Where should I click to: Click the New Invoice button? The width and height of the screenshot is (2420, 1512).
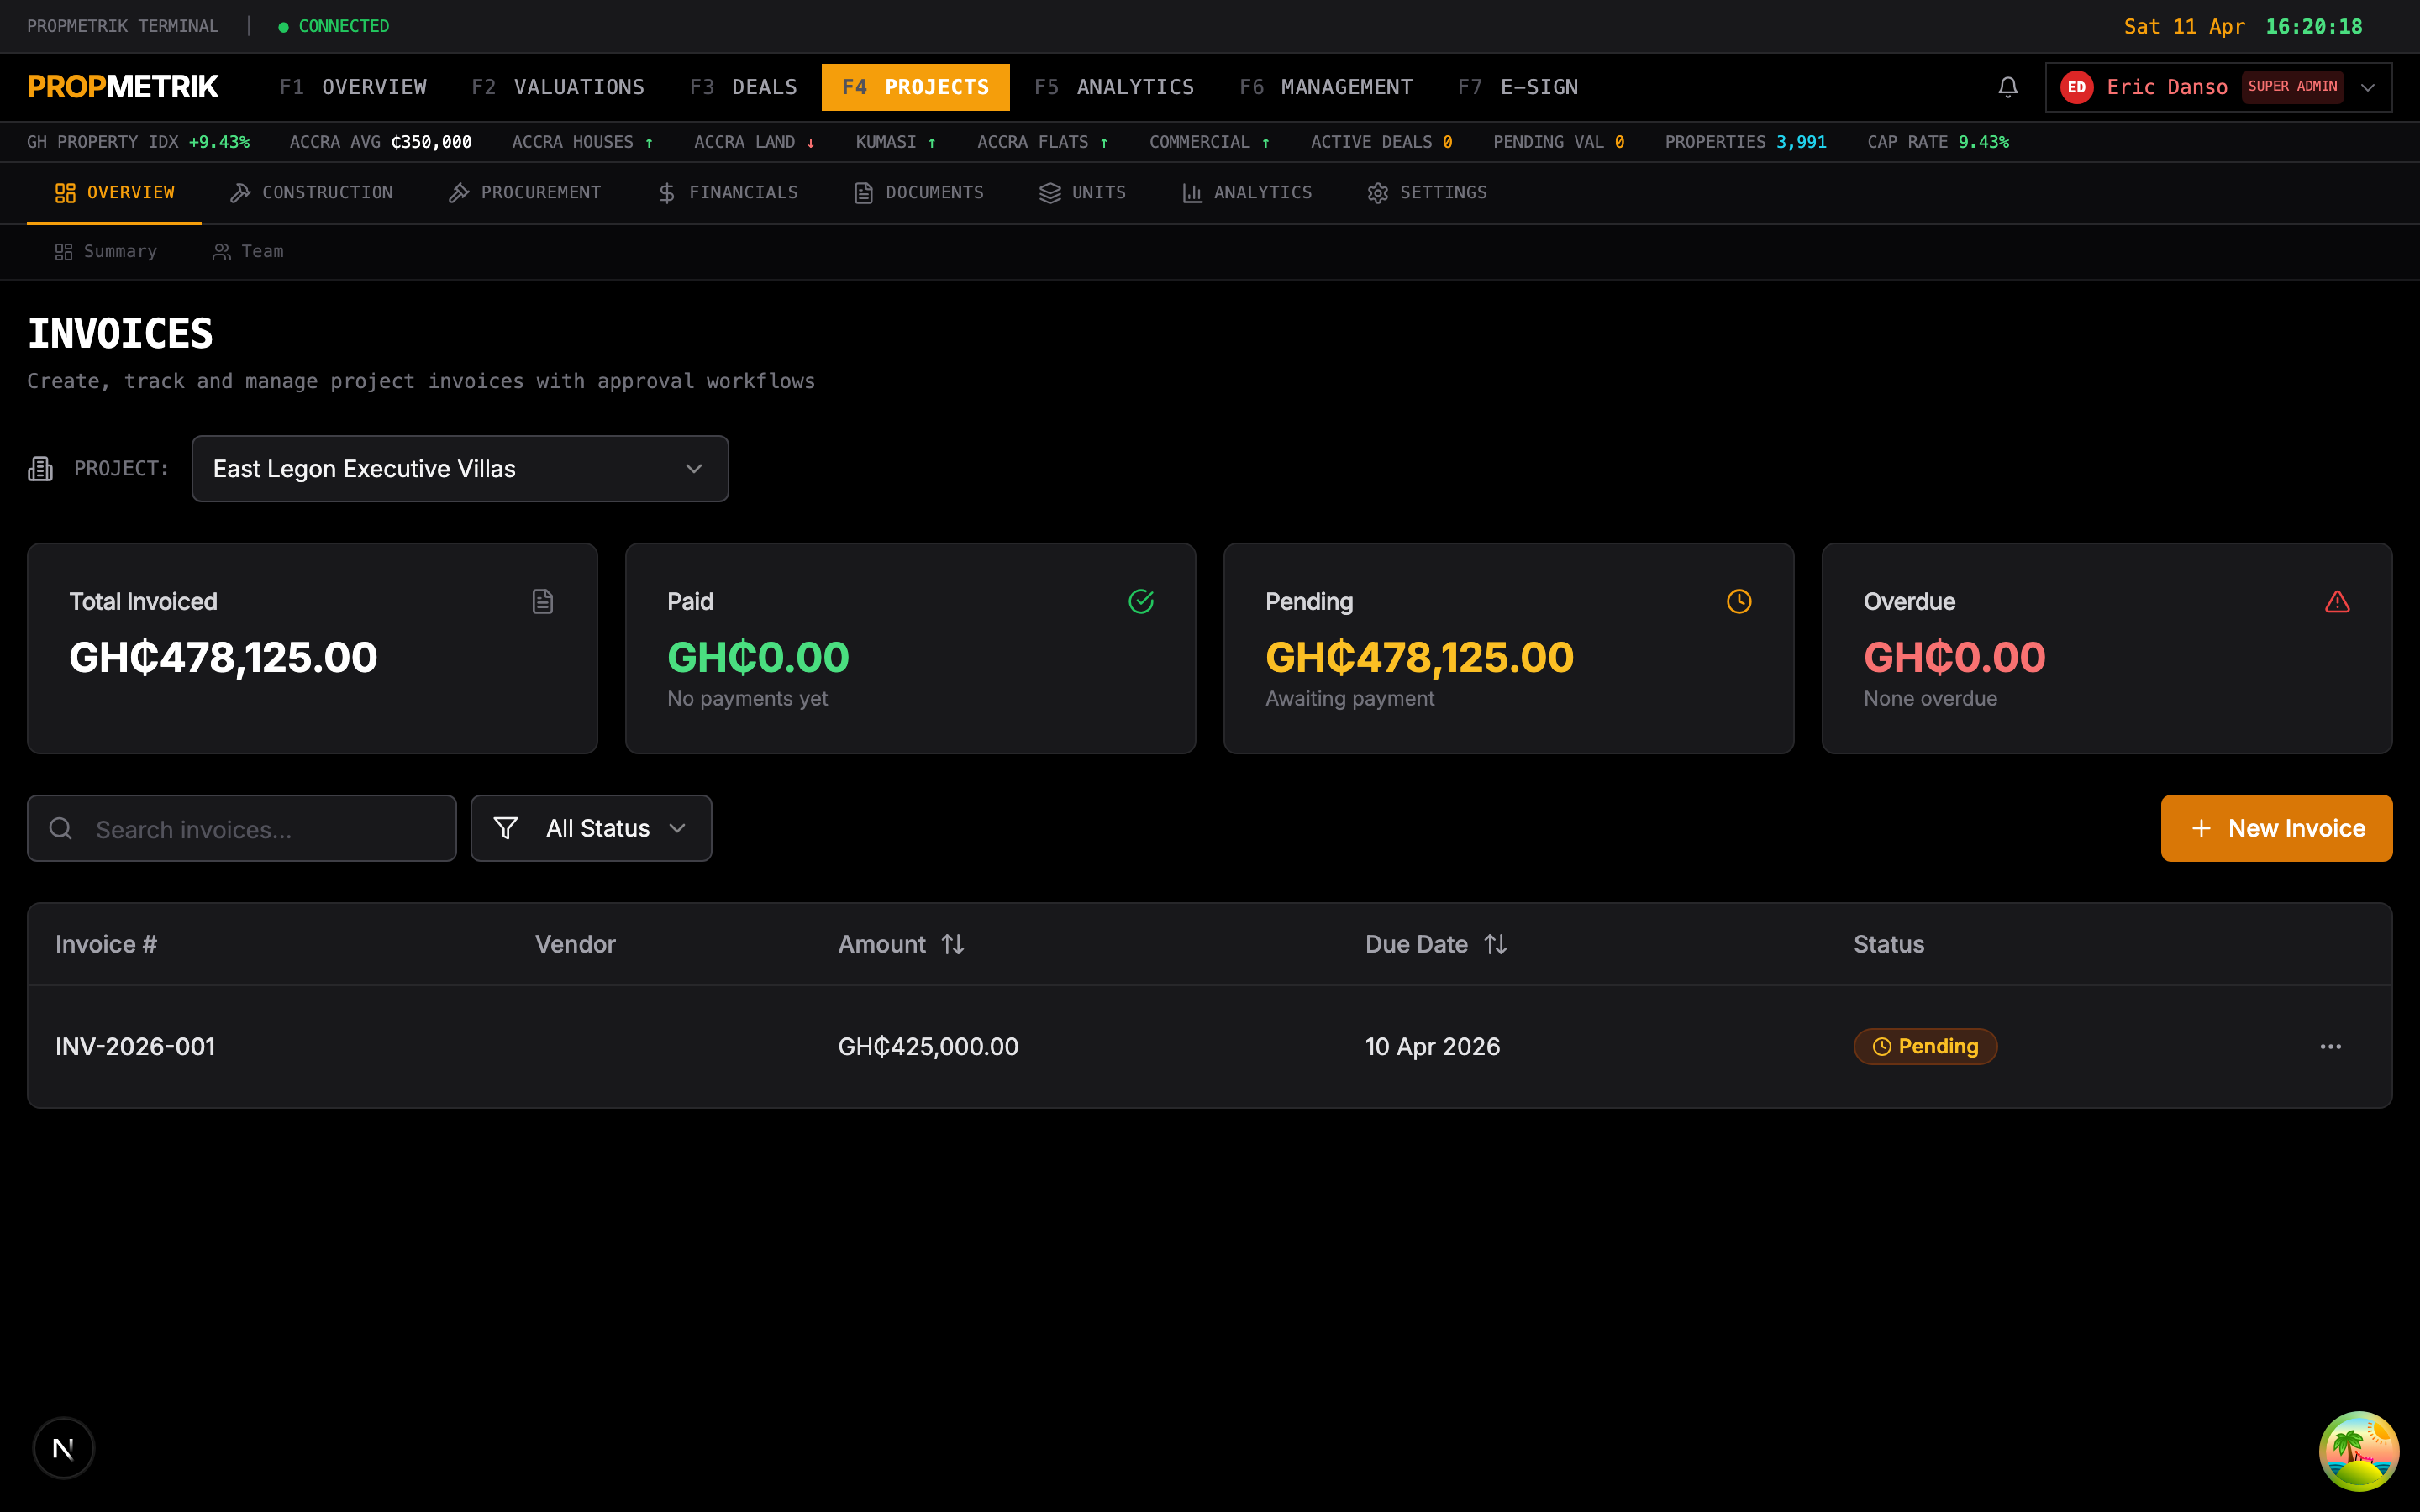(x=2276, y=828)
